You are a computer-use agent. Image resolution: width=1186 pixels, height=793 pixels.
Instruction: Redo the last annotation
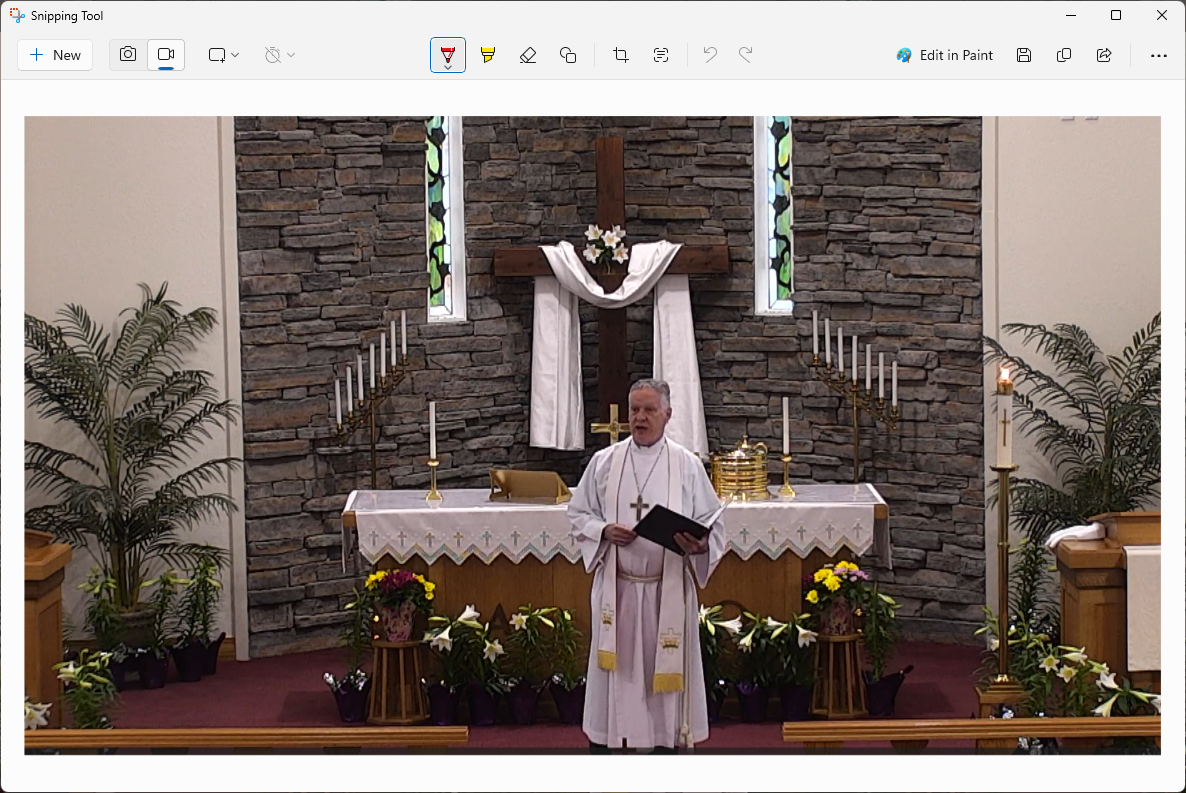pyautogui.click(x=746, y=55)
